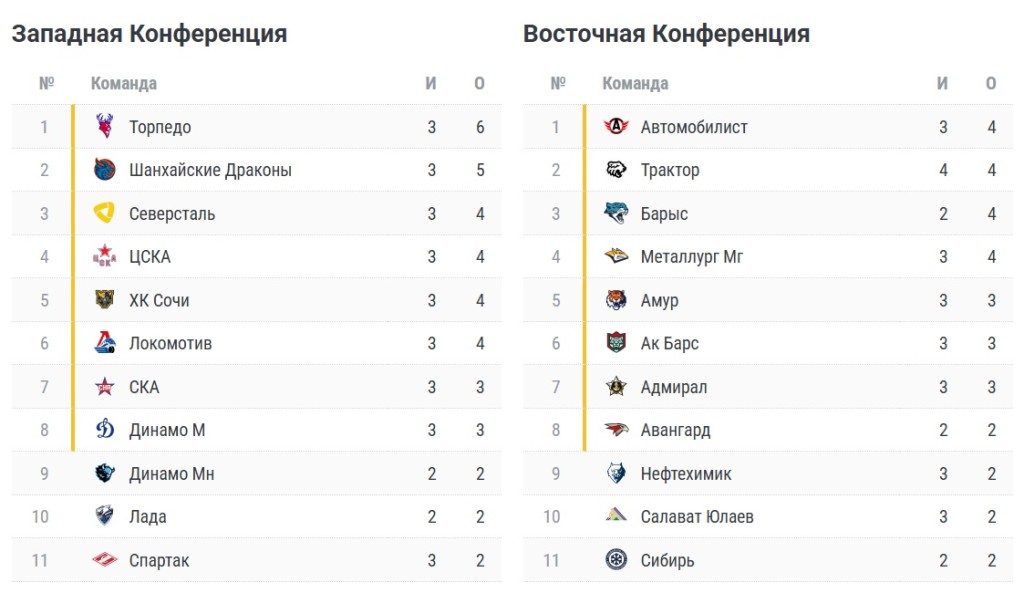
Task: Select the Северсталь yellow logo
Action: tap(104, 213)
